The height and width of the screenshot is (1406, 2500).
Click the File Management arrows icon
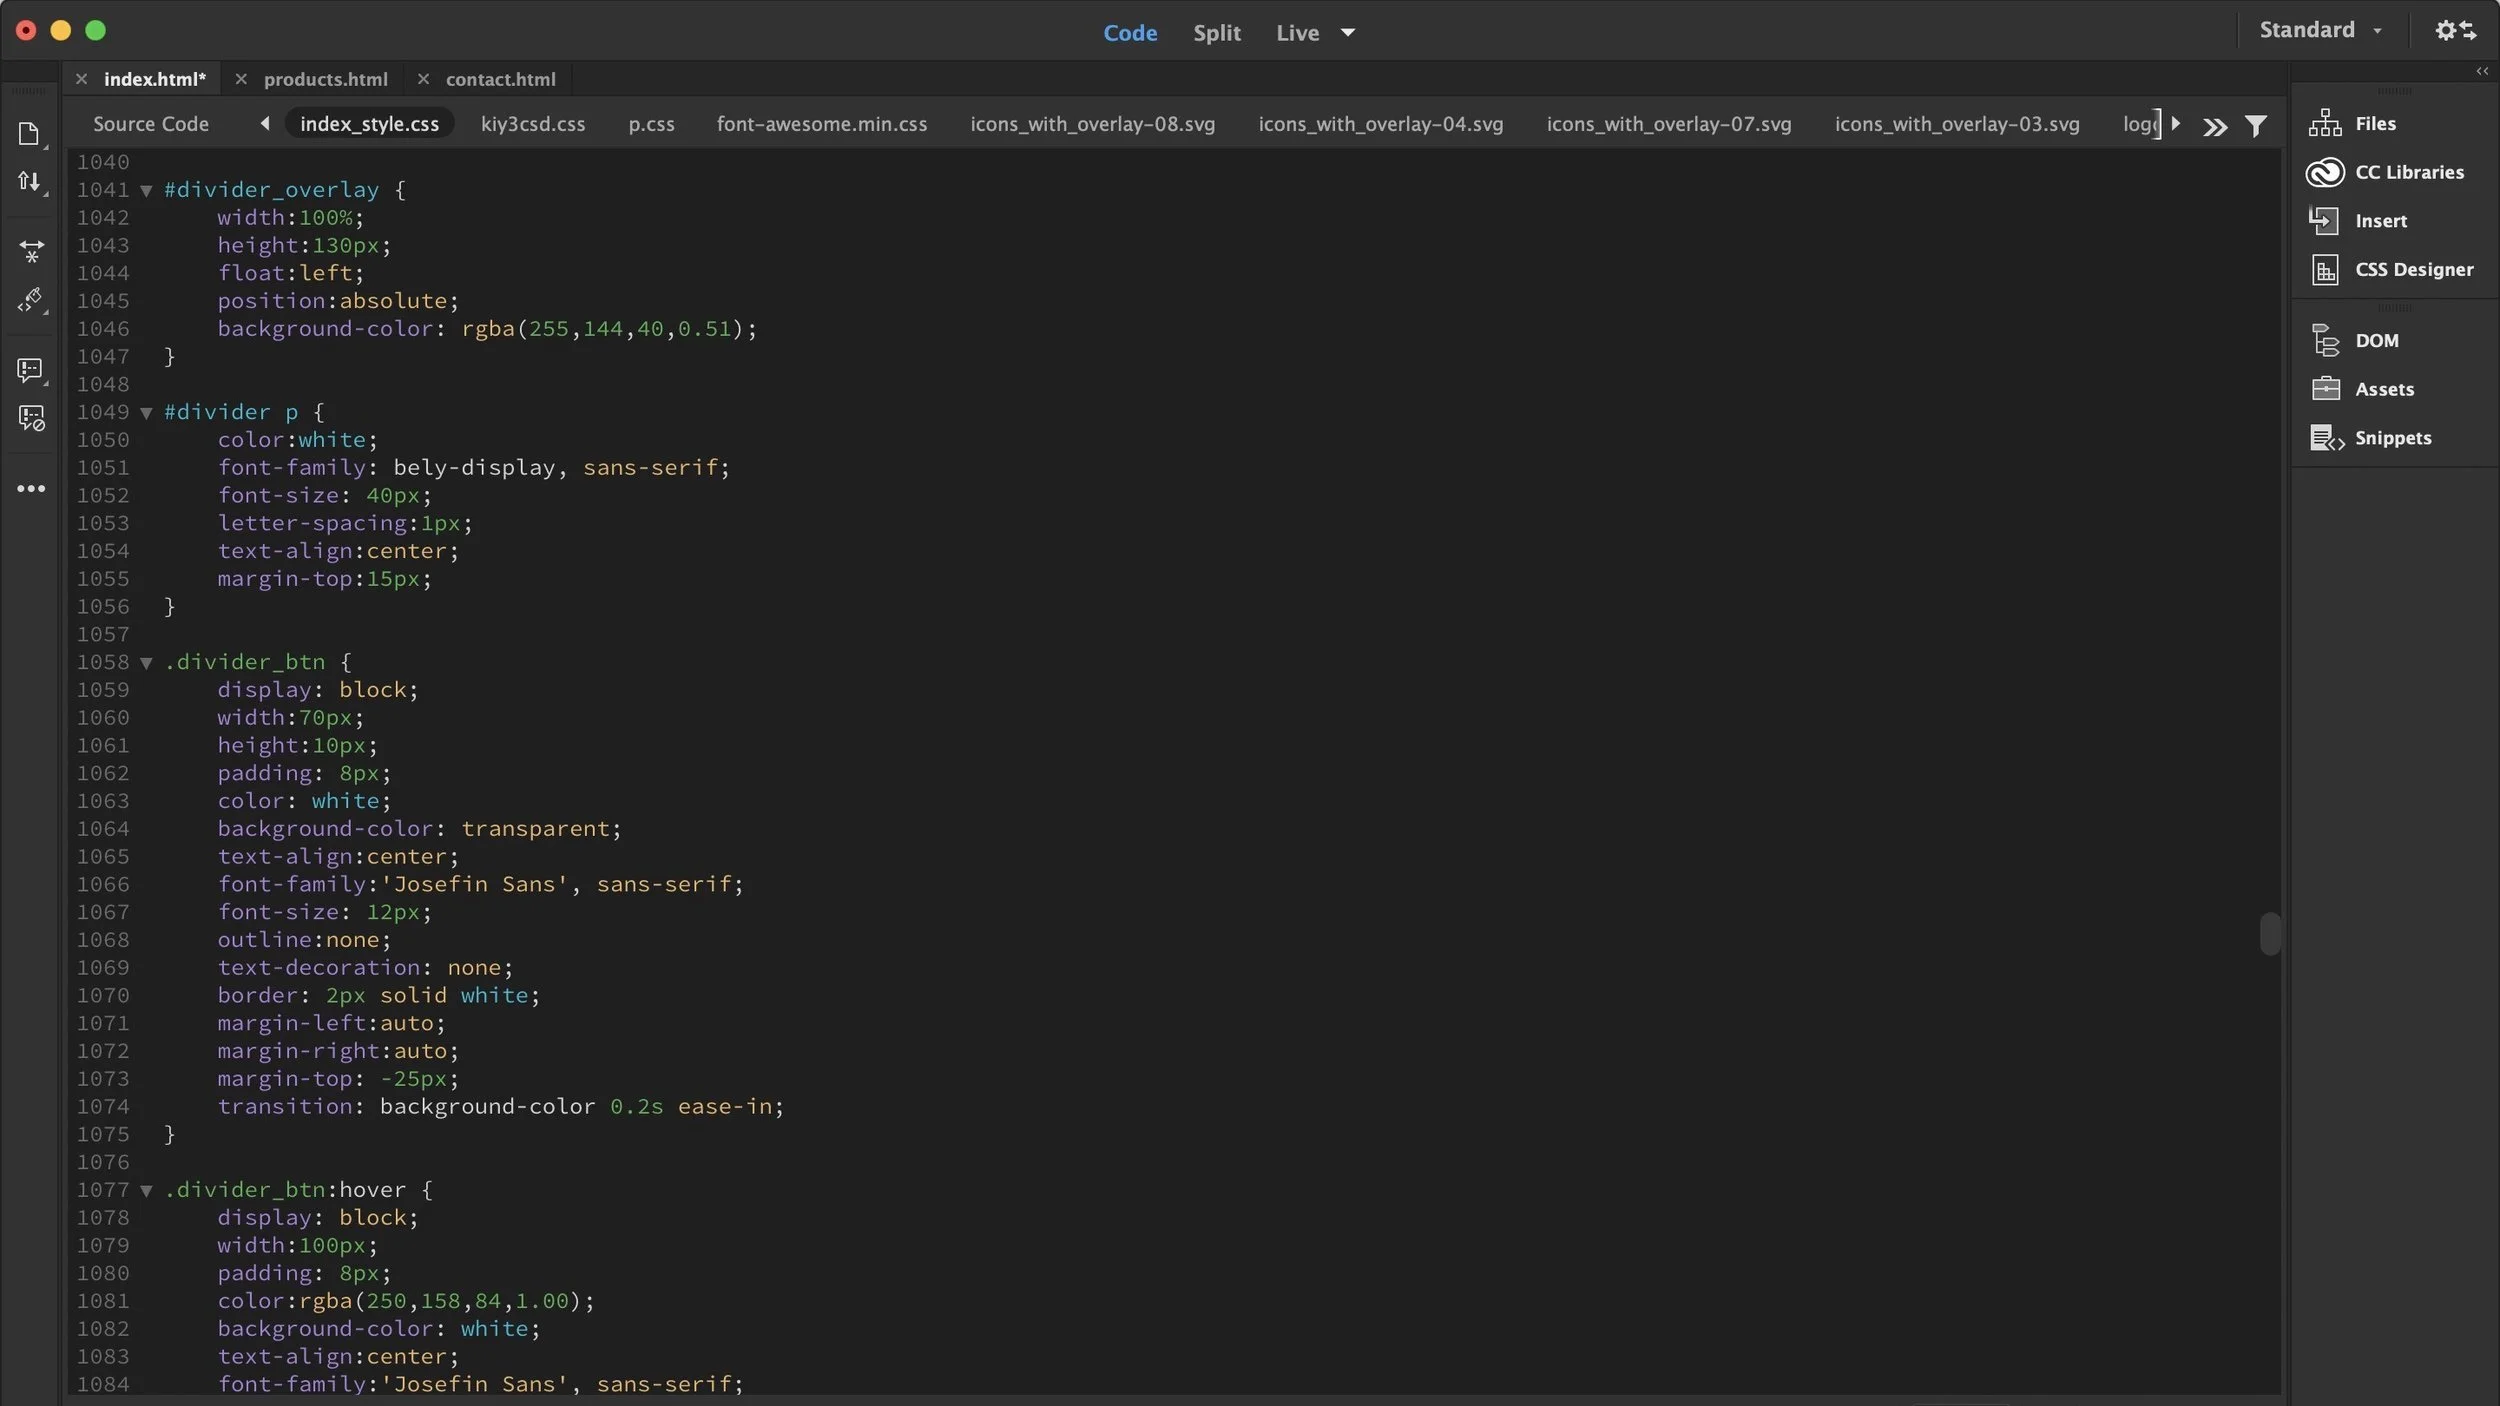[29, 182]
